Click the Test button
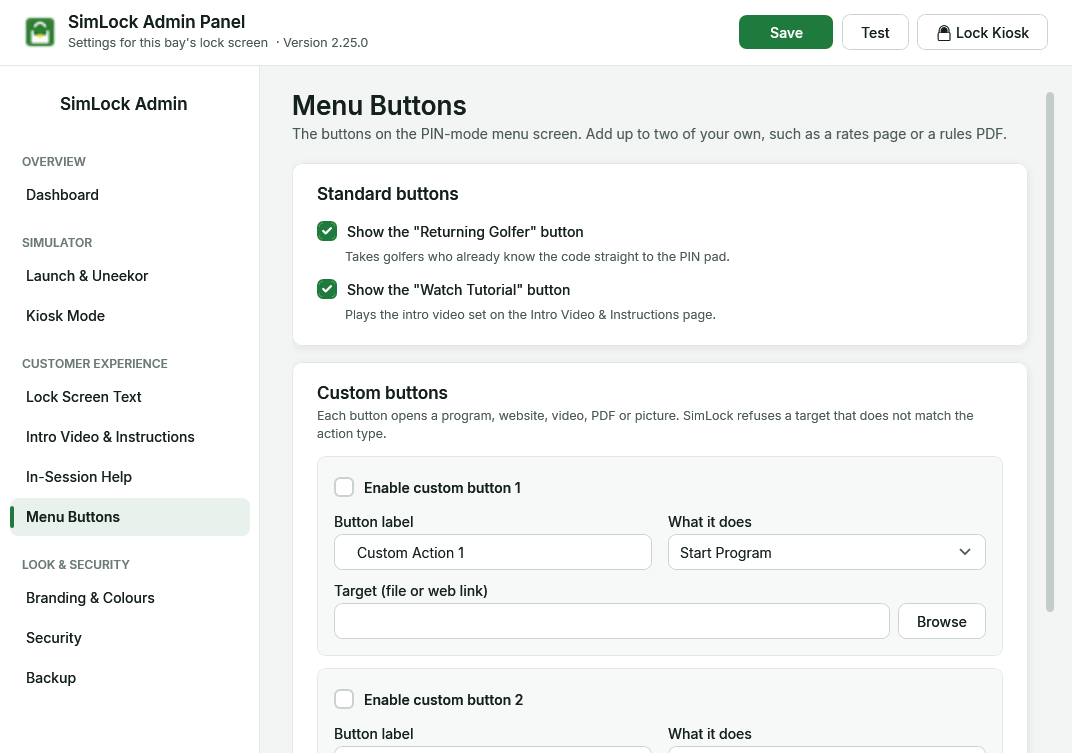Image resolution: width=1072 pixels, height=753 pixels. click(875, 32)
